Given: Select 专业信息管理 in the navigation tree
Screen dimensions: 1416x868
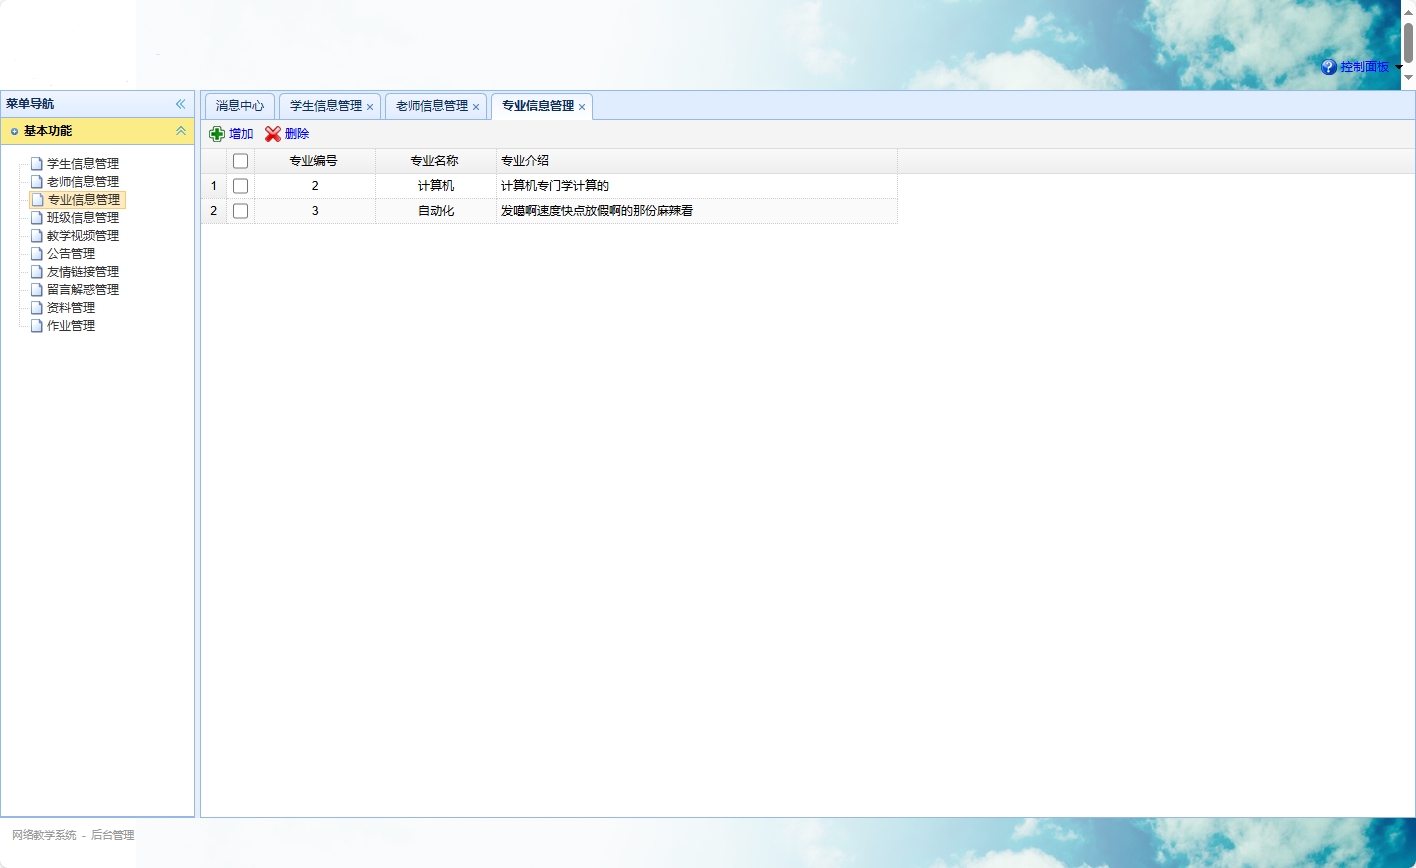Looking at the screenshot, I should coord(84,200).
